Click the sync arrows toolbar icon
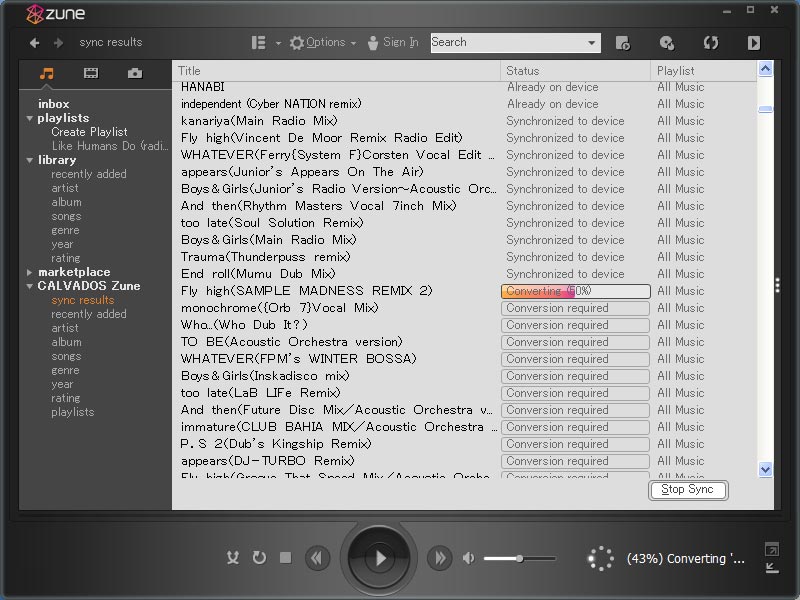This screenshot has width=800, height=600. [711, 43]
